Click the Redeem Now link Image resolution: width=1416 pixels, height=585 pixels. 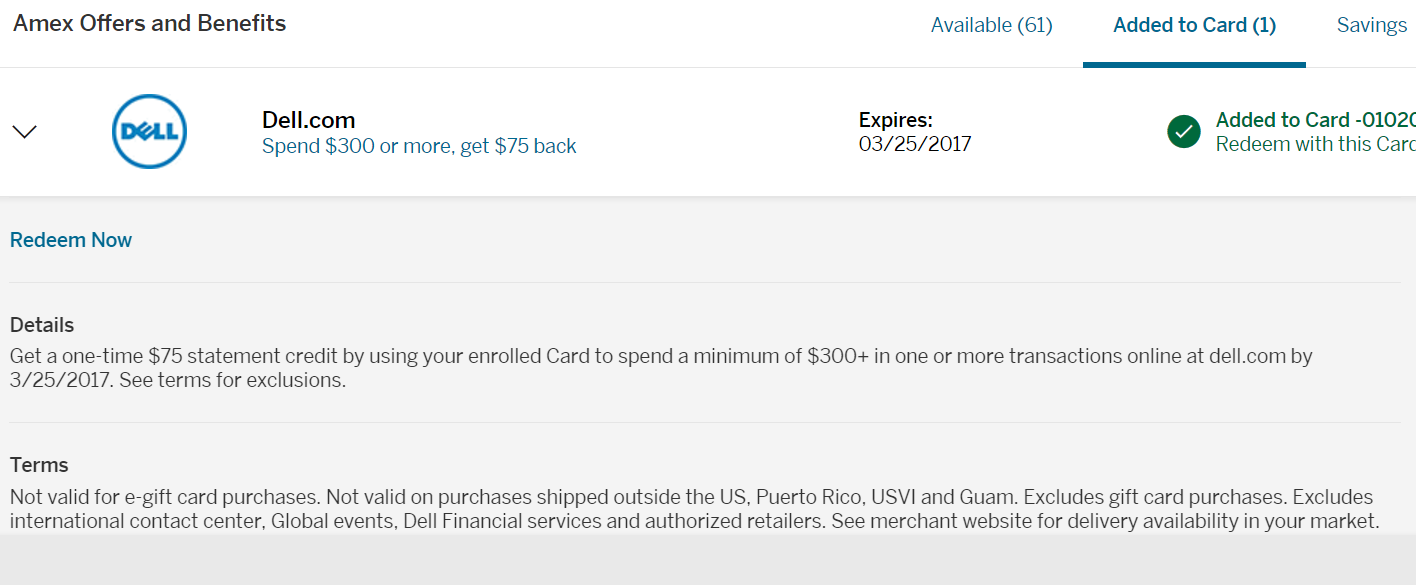[71, 240]
